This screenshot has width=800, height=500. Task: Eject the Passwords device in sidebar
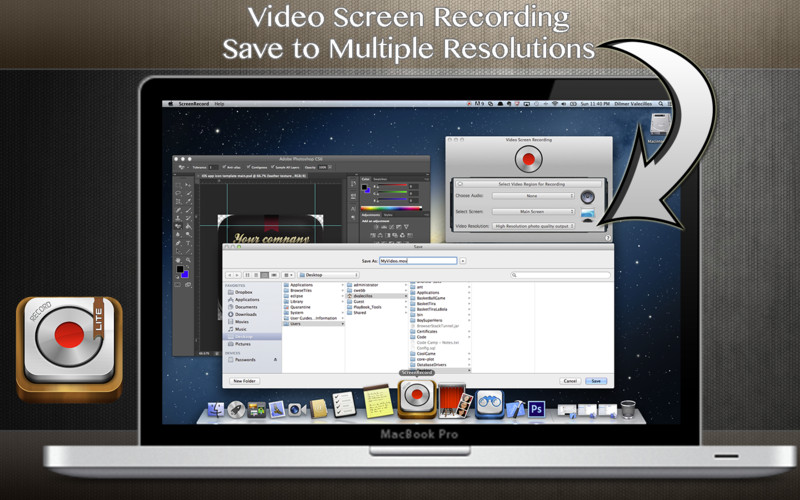pyautogui.click(x=276, y=360)
